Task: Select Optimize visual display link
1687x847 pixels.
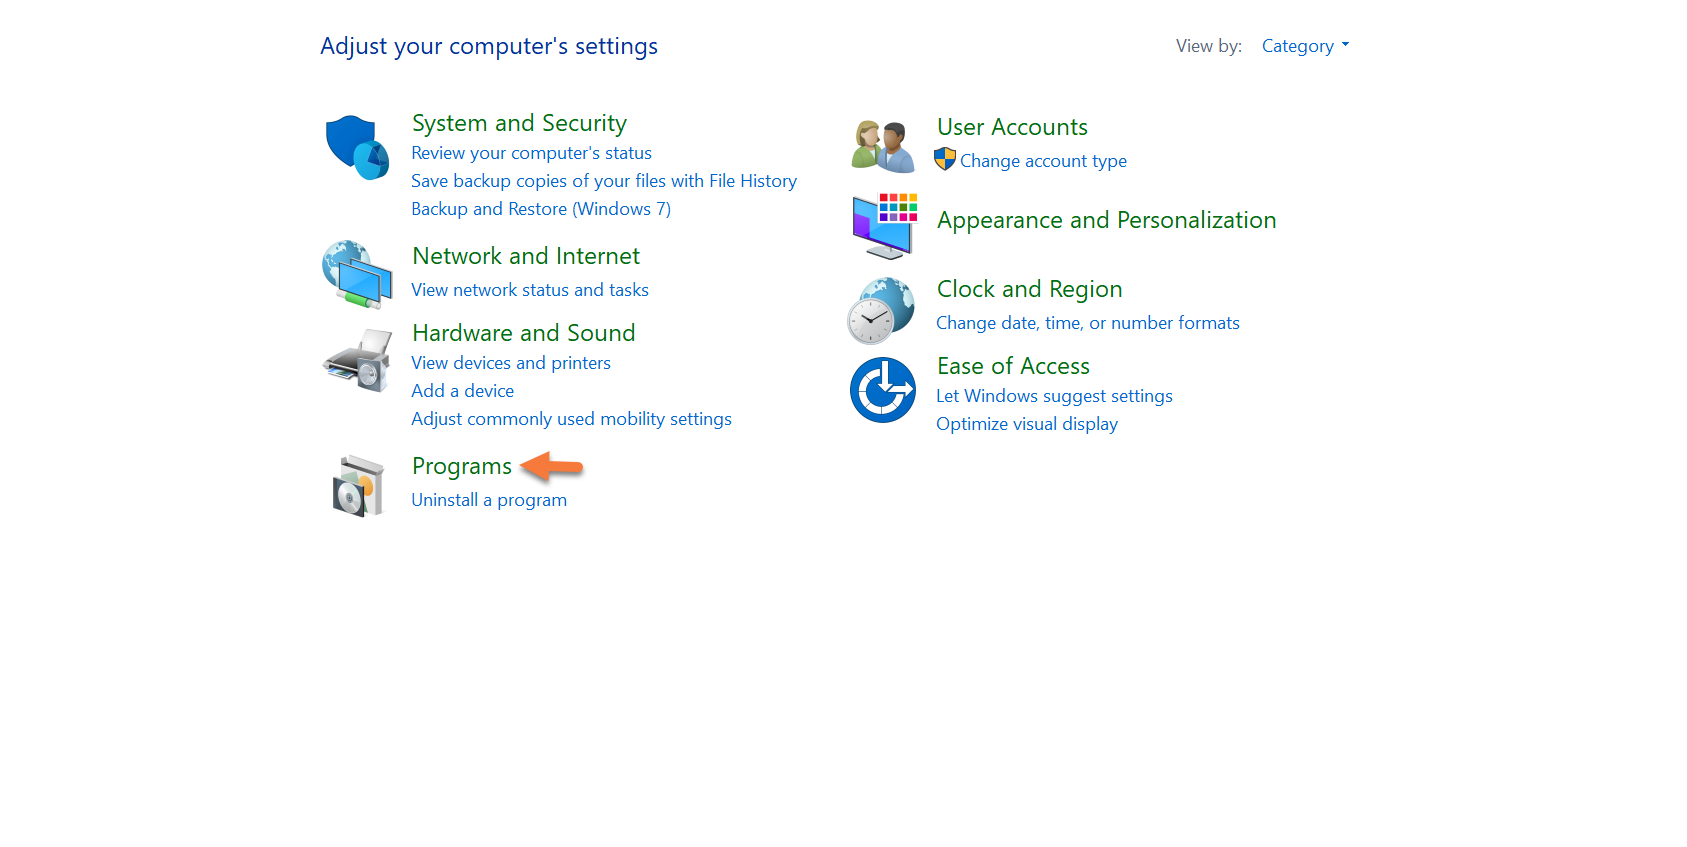Action: tap(1027, 424)
